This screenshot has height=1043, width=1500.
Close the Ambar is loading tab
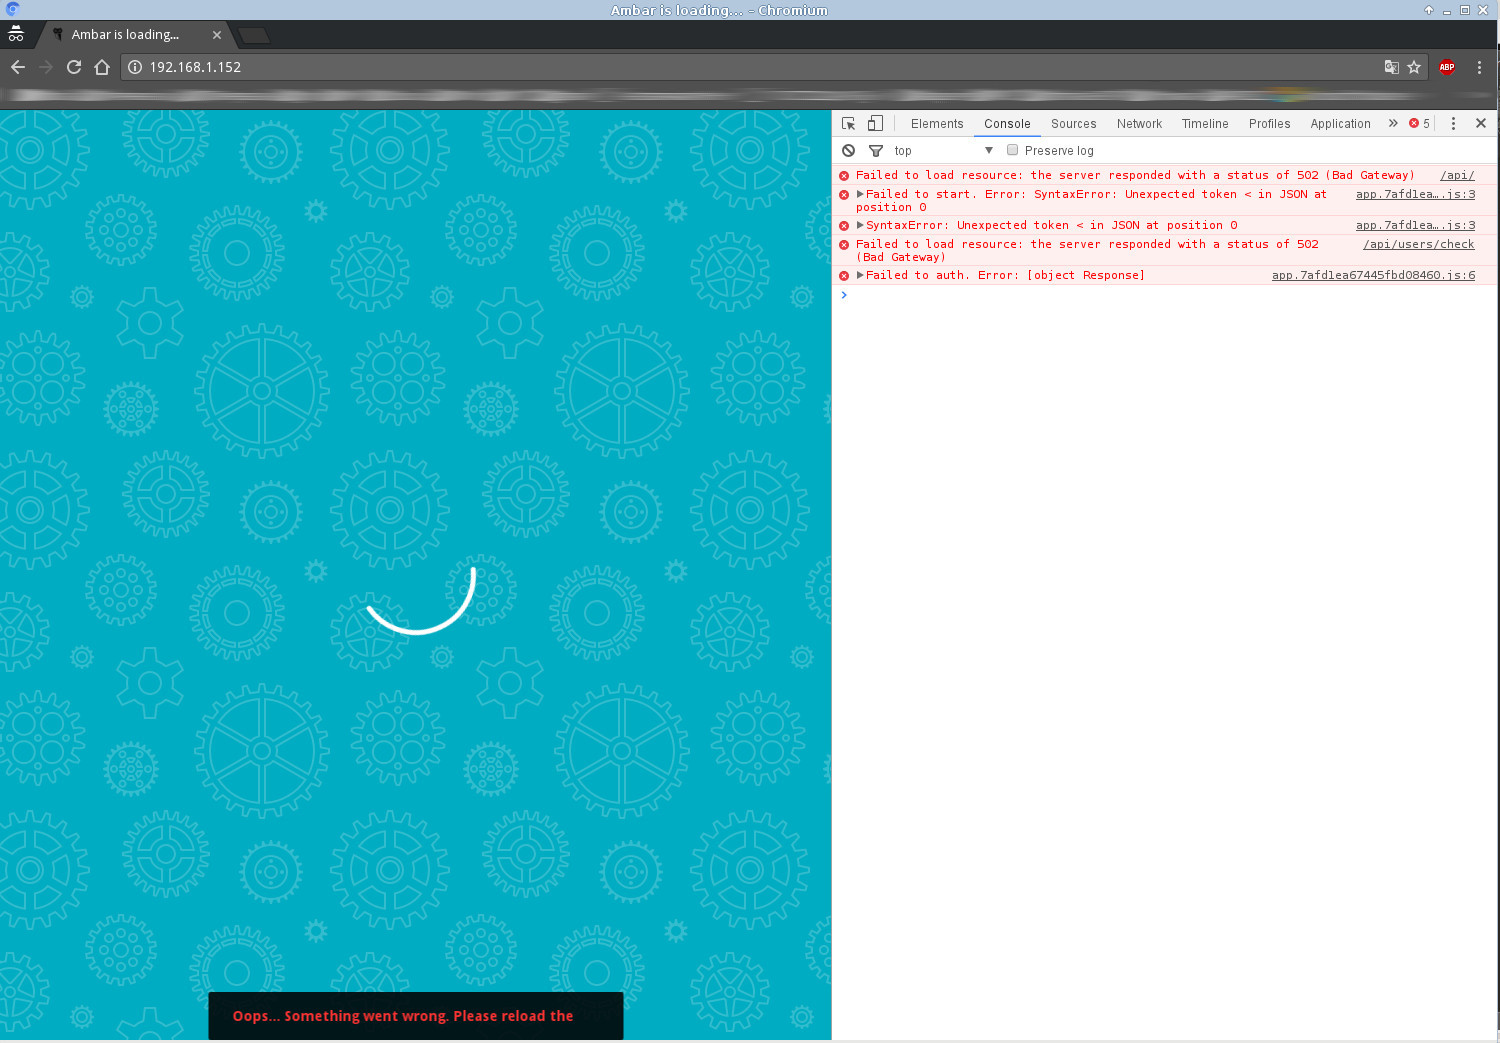217,34
